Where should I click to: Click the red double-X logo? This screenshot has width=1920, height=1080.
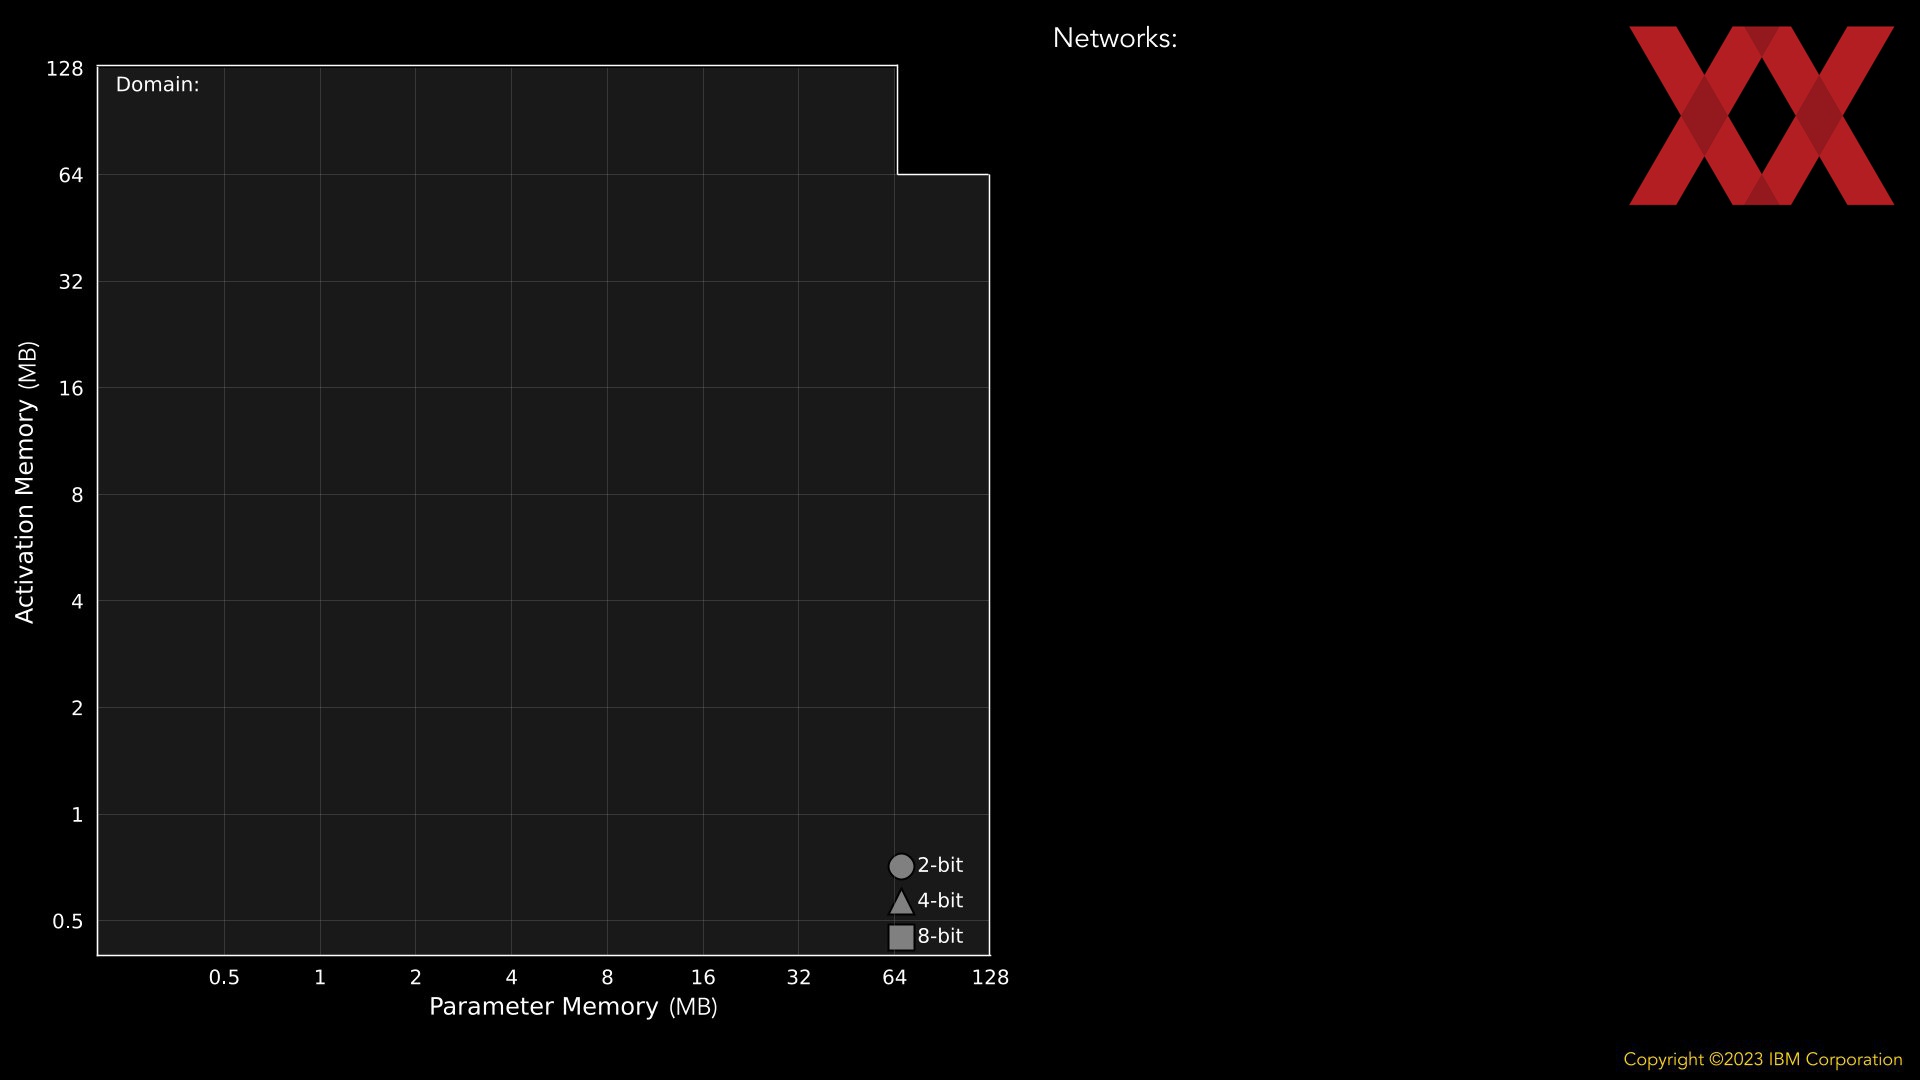(x=1761, y=116)
